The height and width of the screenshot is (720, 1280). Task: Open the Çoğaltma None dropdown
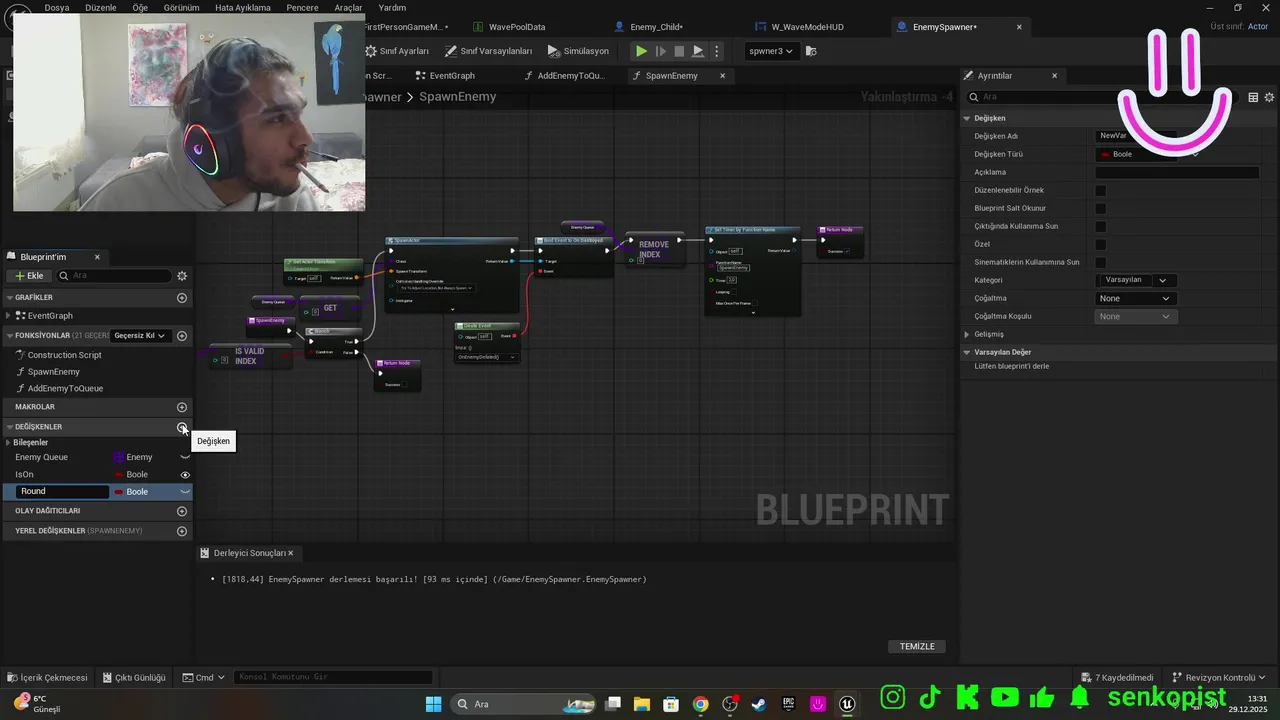point(1135,298)
